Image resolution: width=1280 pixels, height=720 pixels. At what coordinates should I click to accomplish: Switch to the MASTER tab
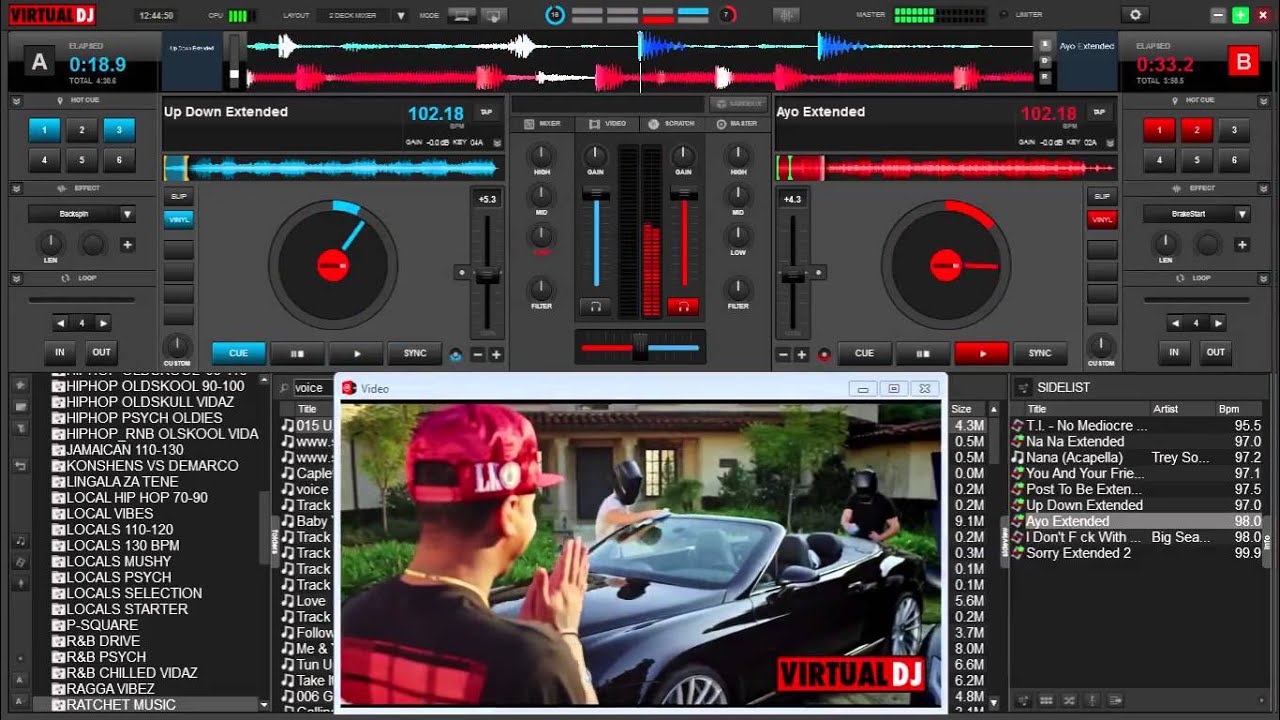click(737, 123)
